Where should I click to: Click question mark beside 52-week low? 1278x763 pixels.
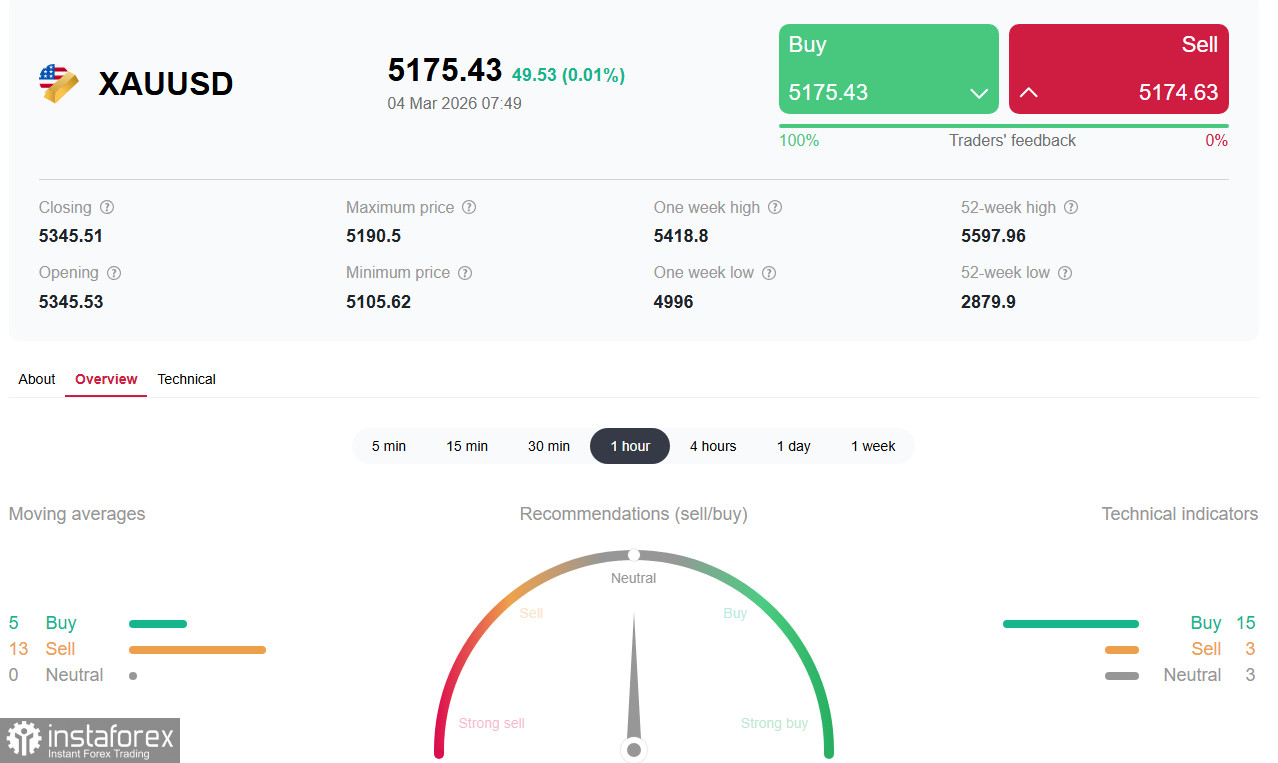coord(1065,273)
